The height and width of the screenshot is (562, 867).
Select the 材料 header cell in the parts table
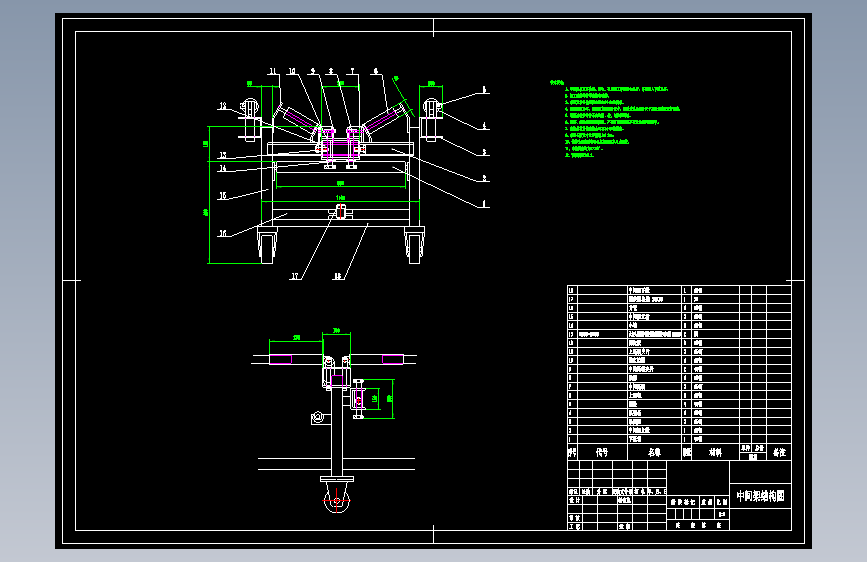click(x=715, y=452)
